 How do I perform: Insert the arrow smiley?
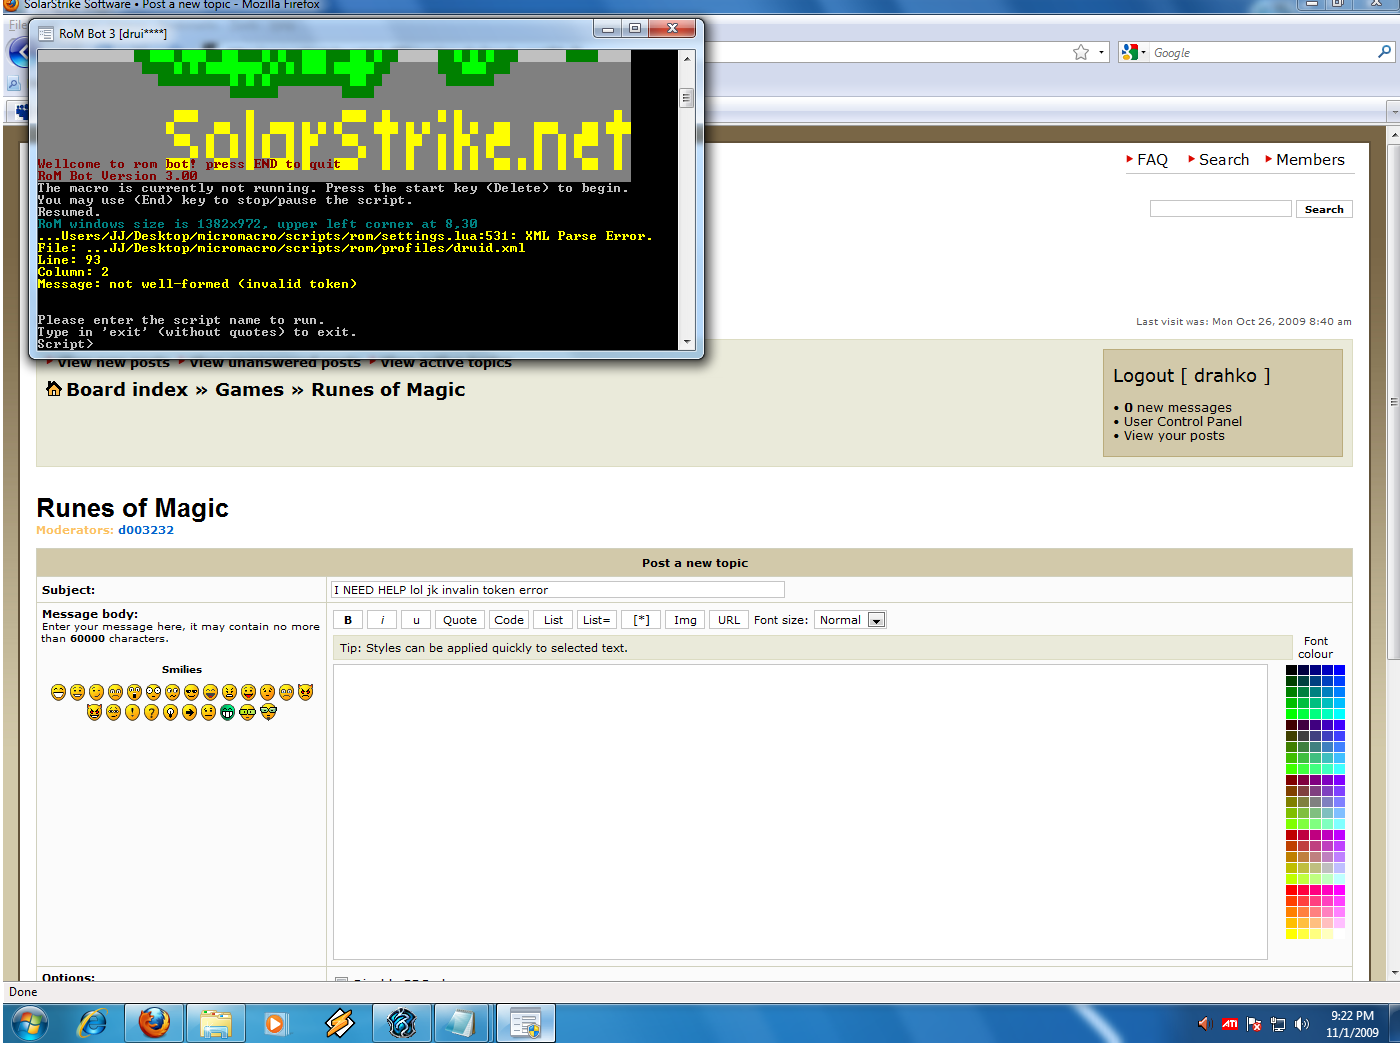[189, 712]
